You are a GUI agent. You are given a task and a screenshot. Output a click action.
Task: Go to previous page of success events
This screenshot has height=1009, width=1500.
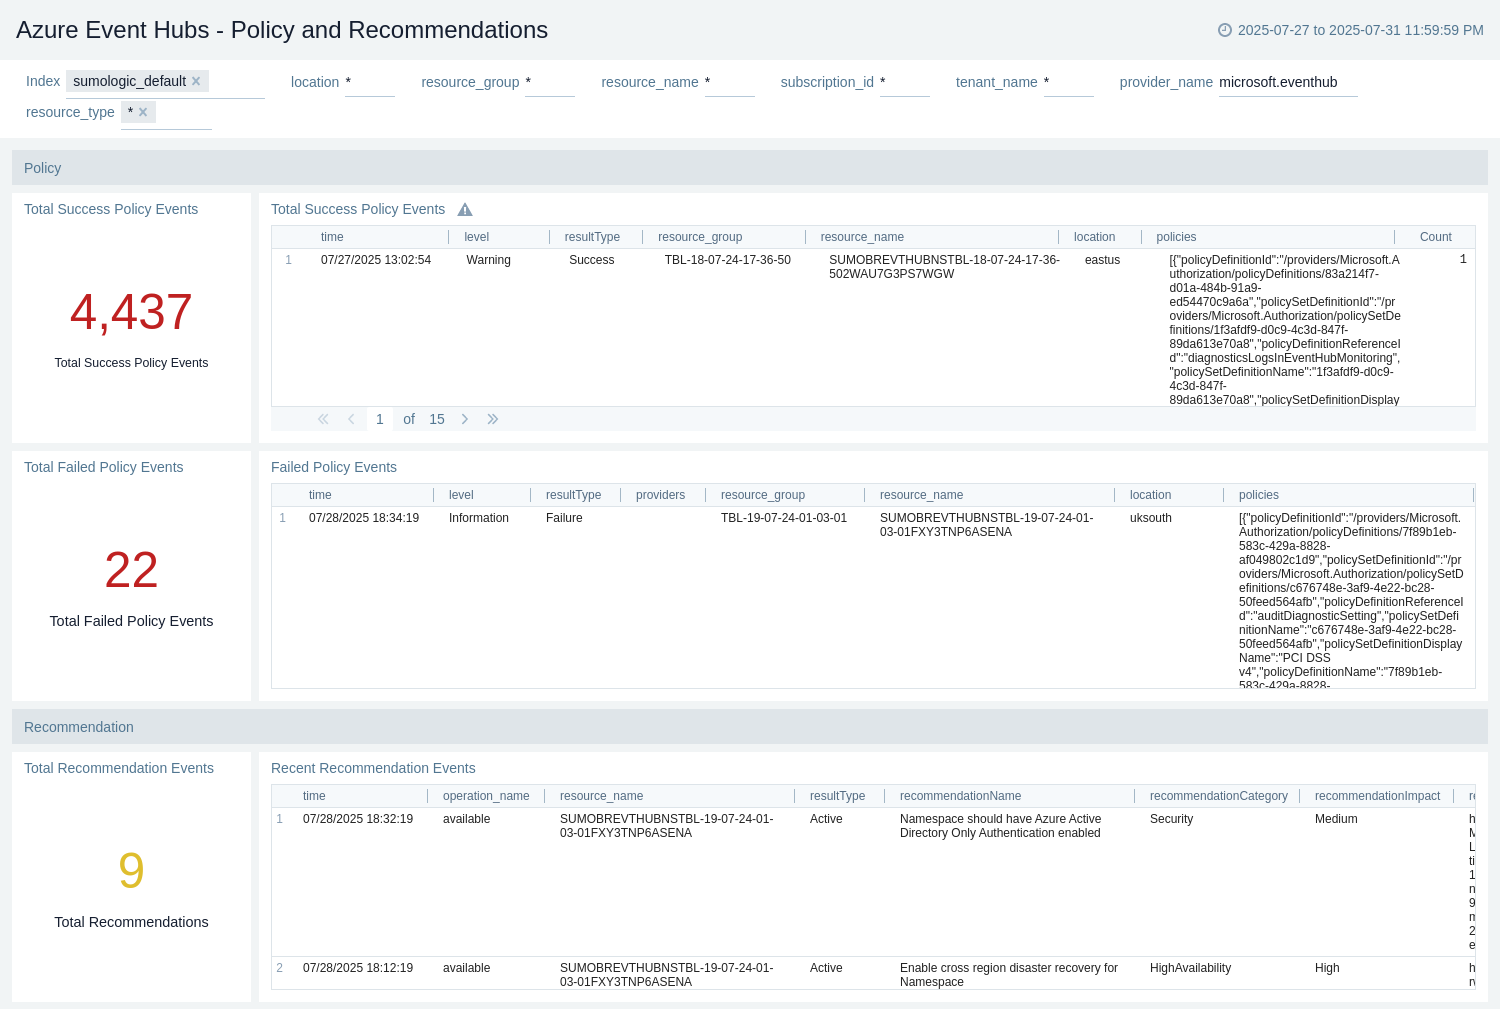[351, 419]
